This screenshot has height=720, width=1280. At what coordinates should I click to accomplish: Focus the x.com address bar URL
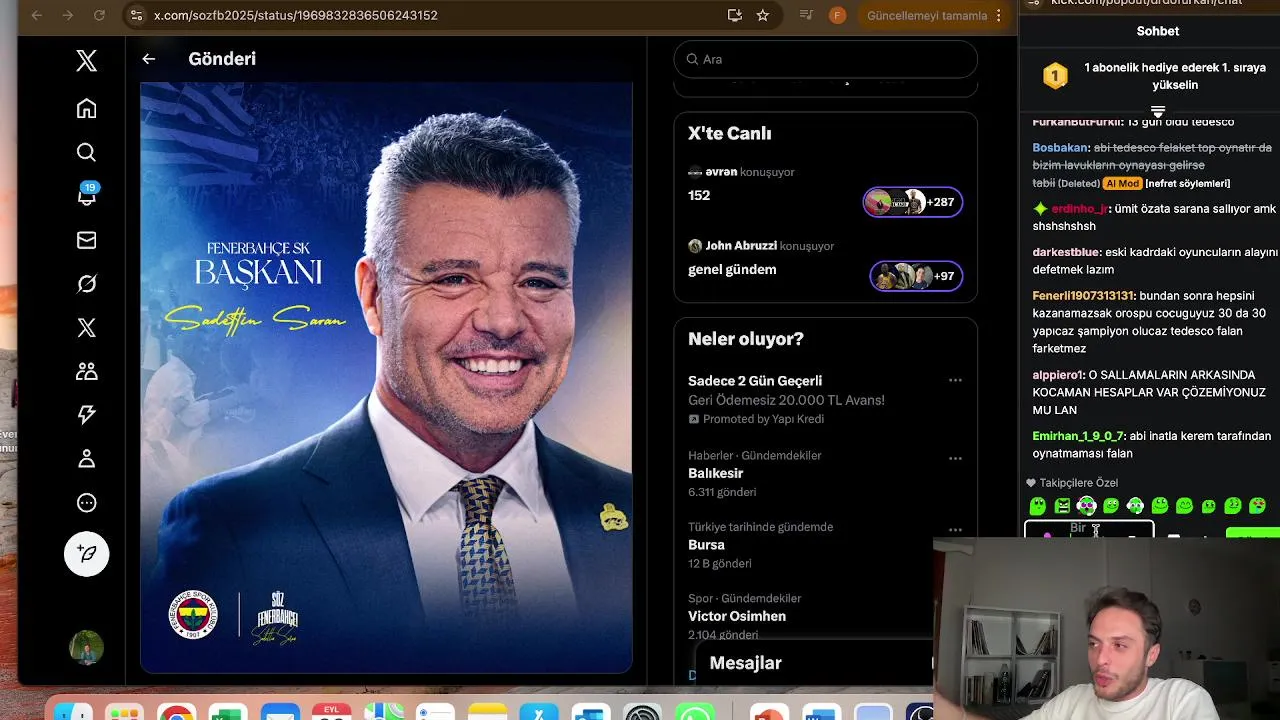pyautogui.click(x=296, y=15)
